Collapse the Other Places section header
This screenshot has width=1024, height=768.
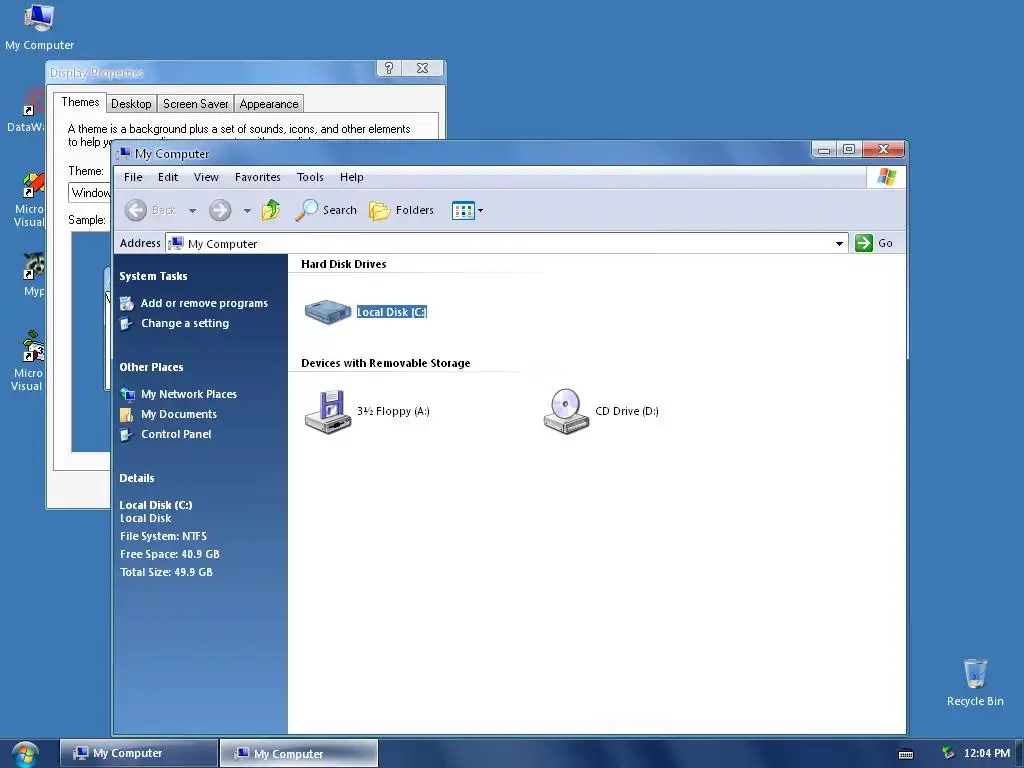[x=152, y=367]
